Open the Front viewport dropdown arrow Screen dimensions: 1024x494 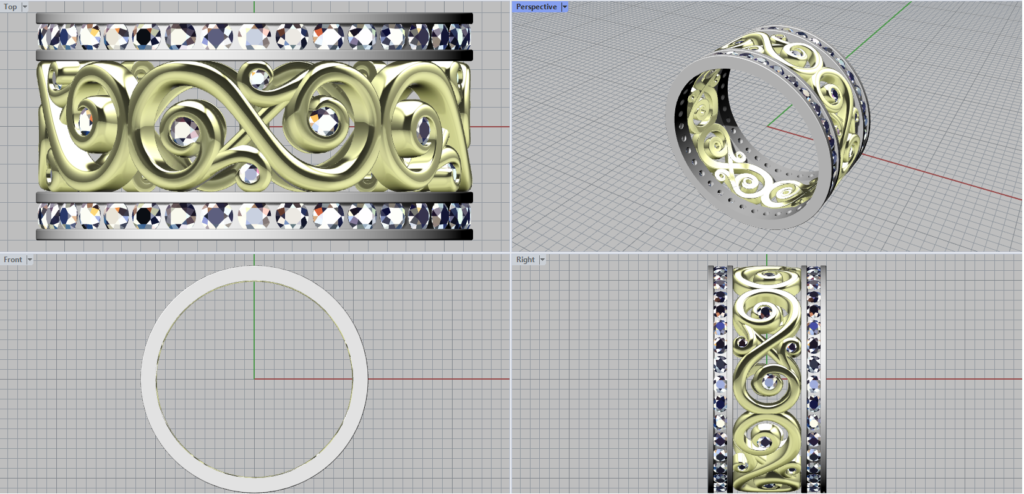click(30, 260)
